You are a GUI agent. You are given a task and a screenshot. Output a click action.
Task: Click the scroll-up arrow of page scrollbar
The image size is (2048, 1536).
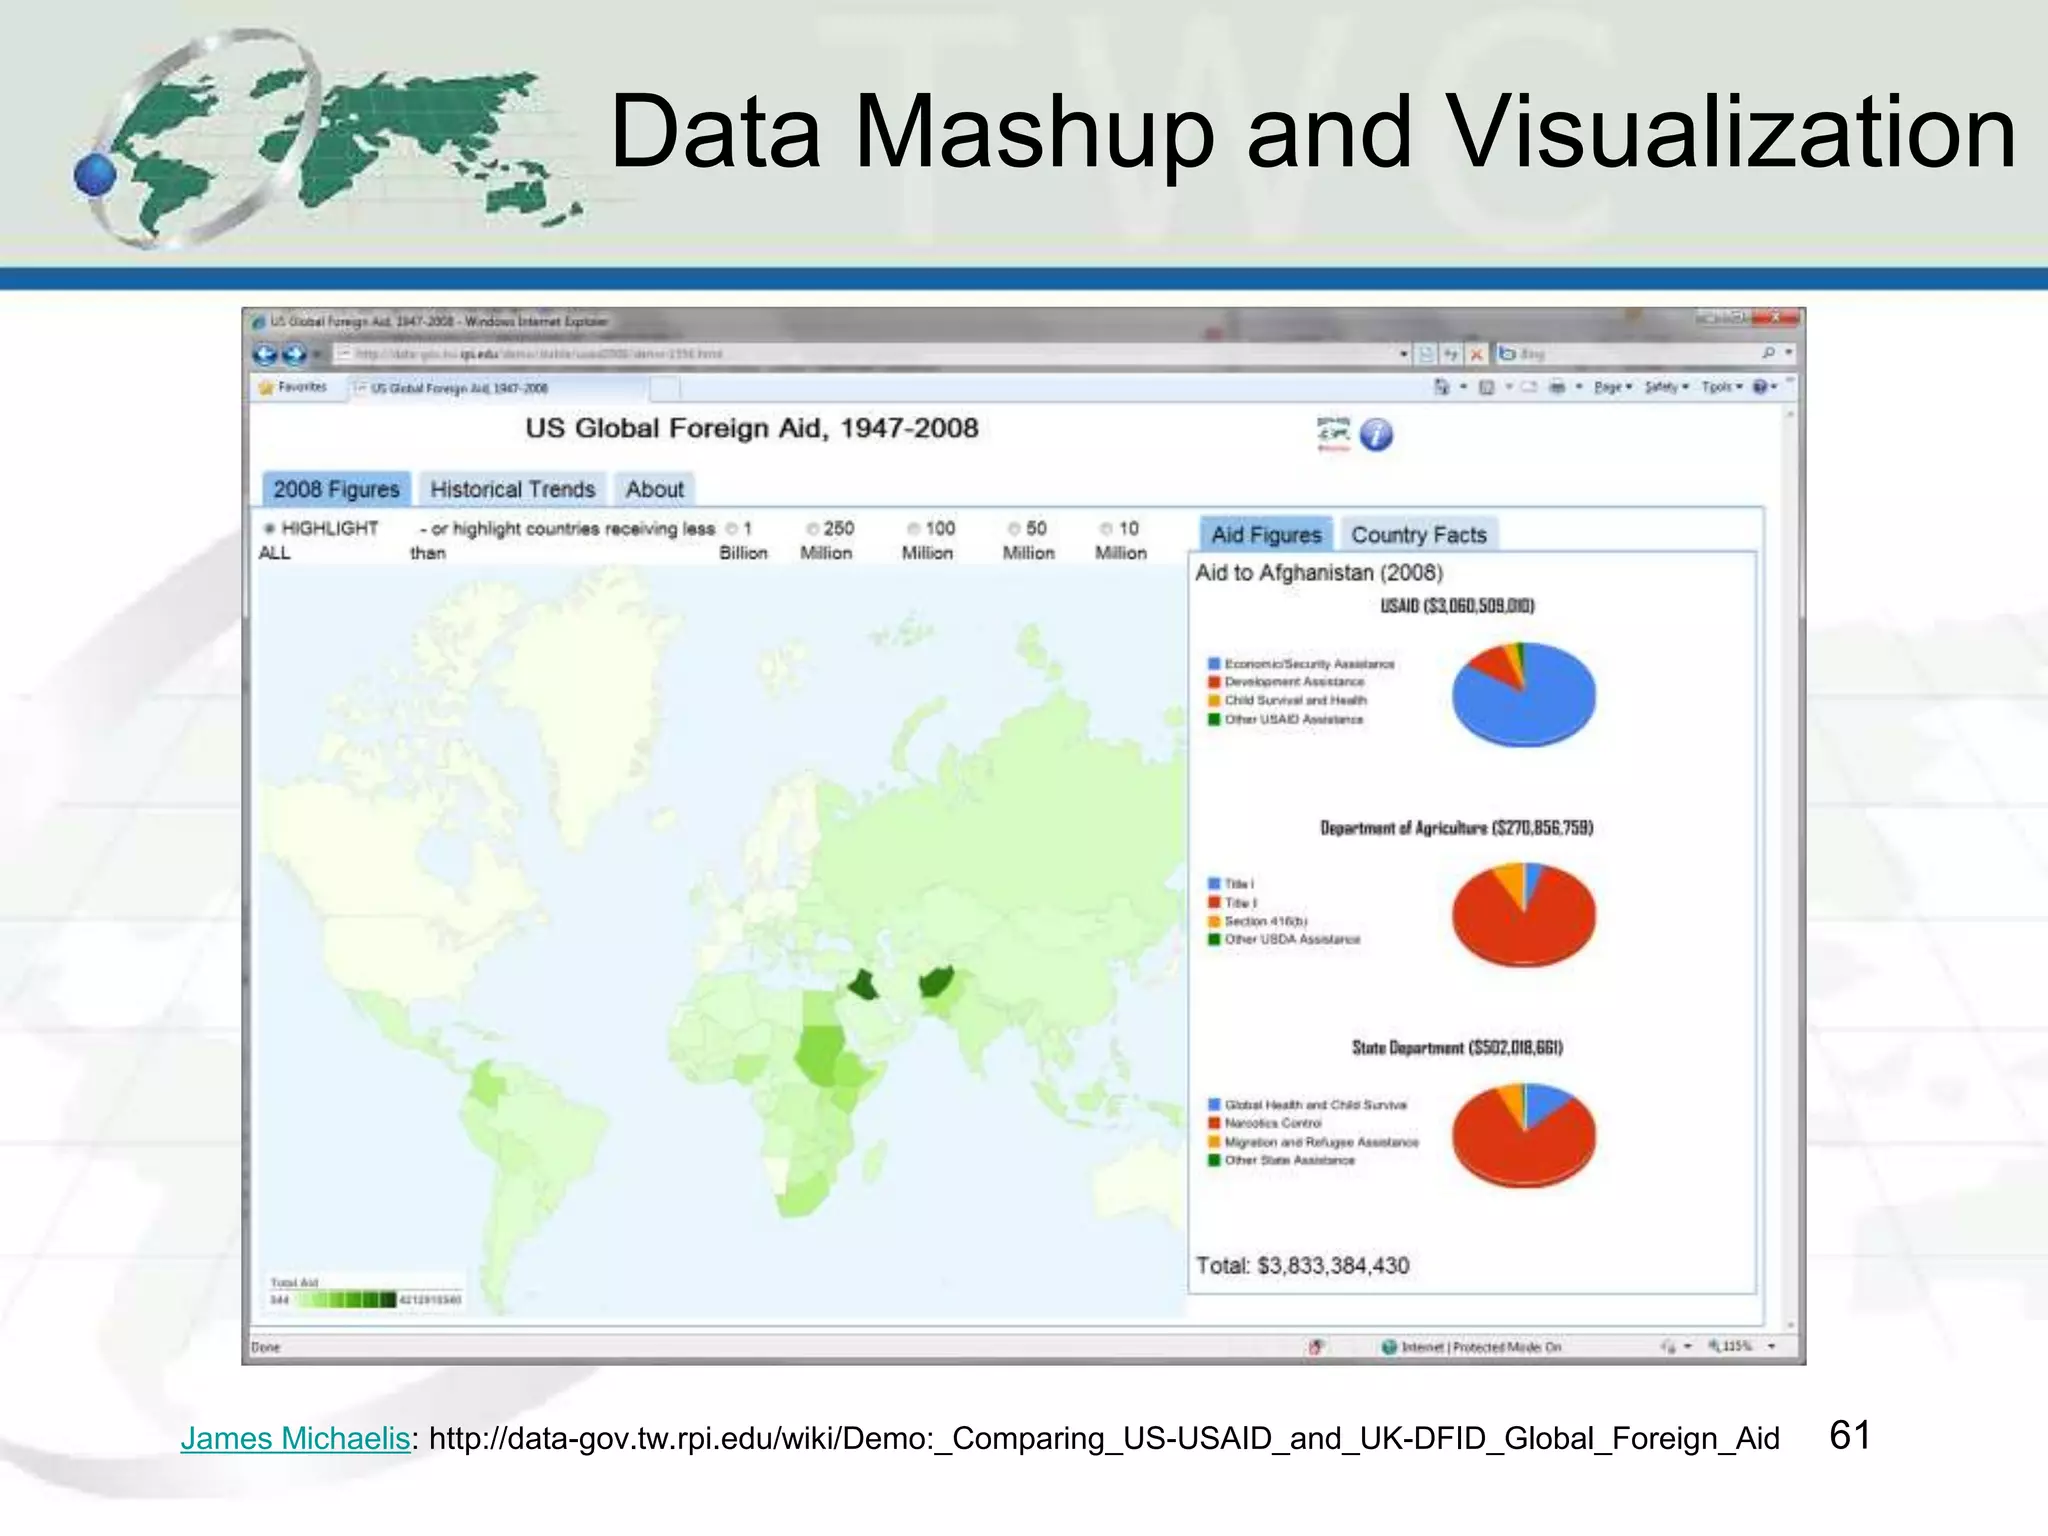tap(1790, 413)
